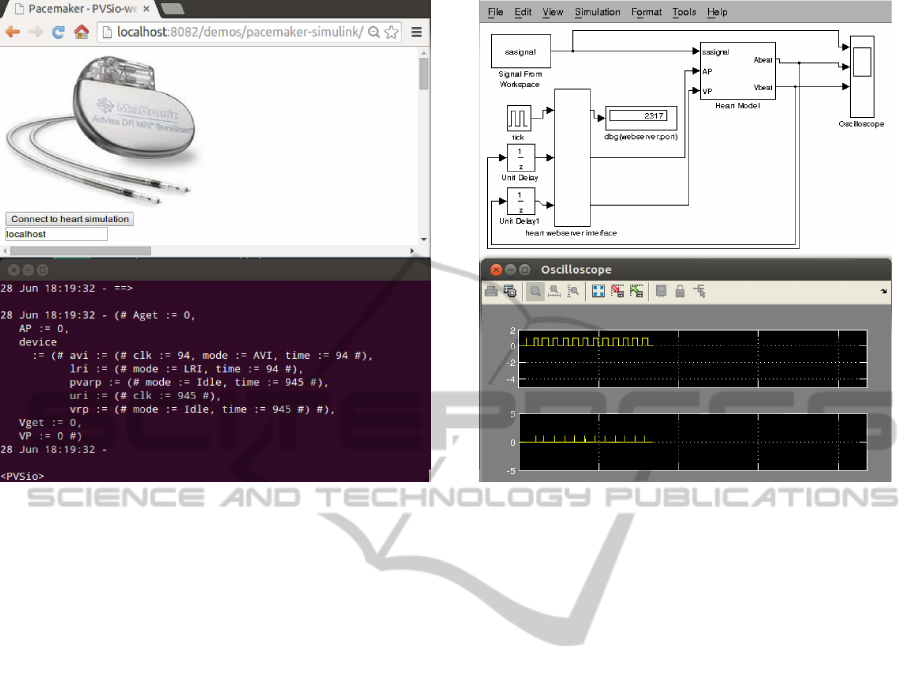Go to the browser home page
The height and width of the screenshot is (681, 915).
coord(81,31)
